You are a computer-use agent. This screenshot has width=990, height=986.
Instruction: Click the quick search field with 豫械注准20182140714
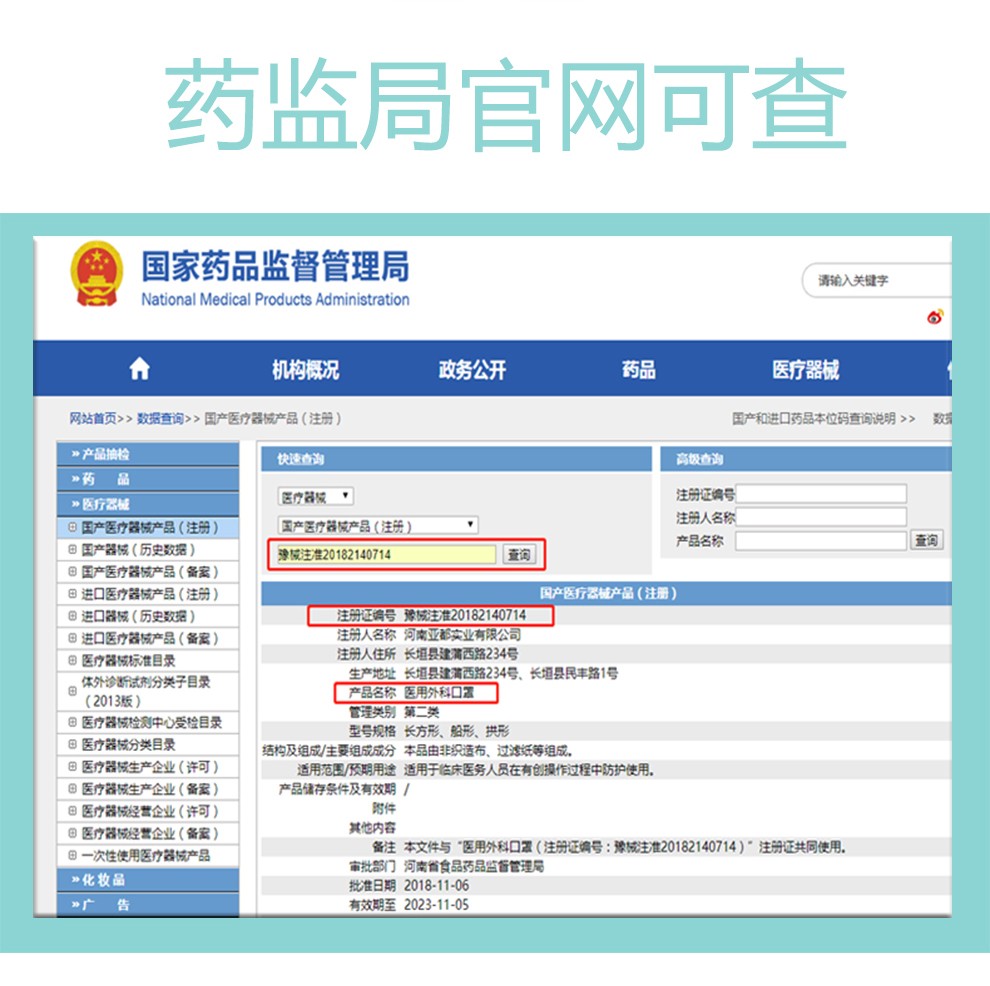coord(386,555)
